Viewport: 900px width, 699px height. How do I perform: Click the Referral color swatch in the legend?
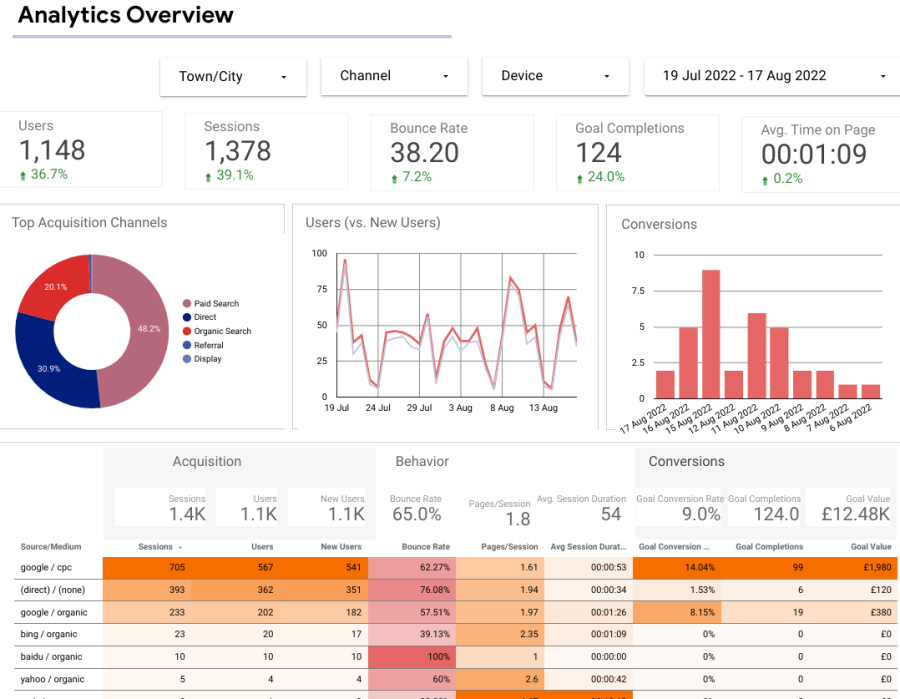tap(186, 345)
